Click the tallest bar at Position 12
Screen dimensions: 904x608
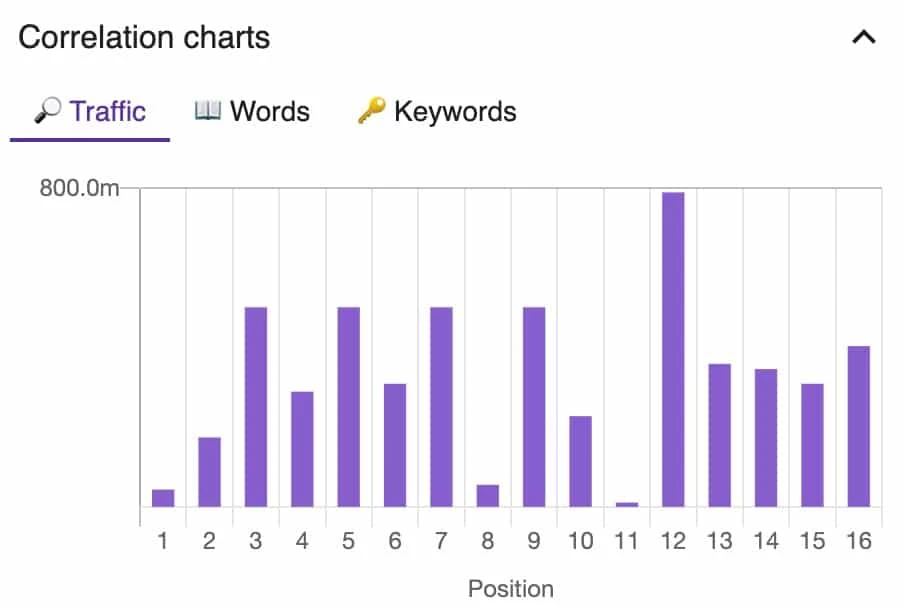point(673,350)
